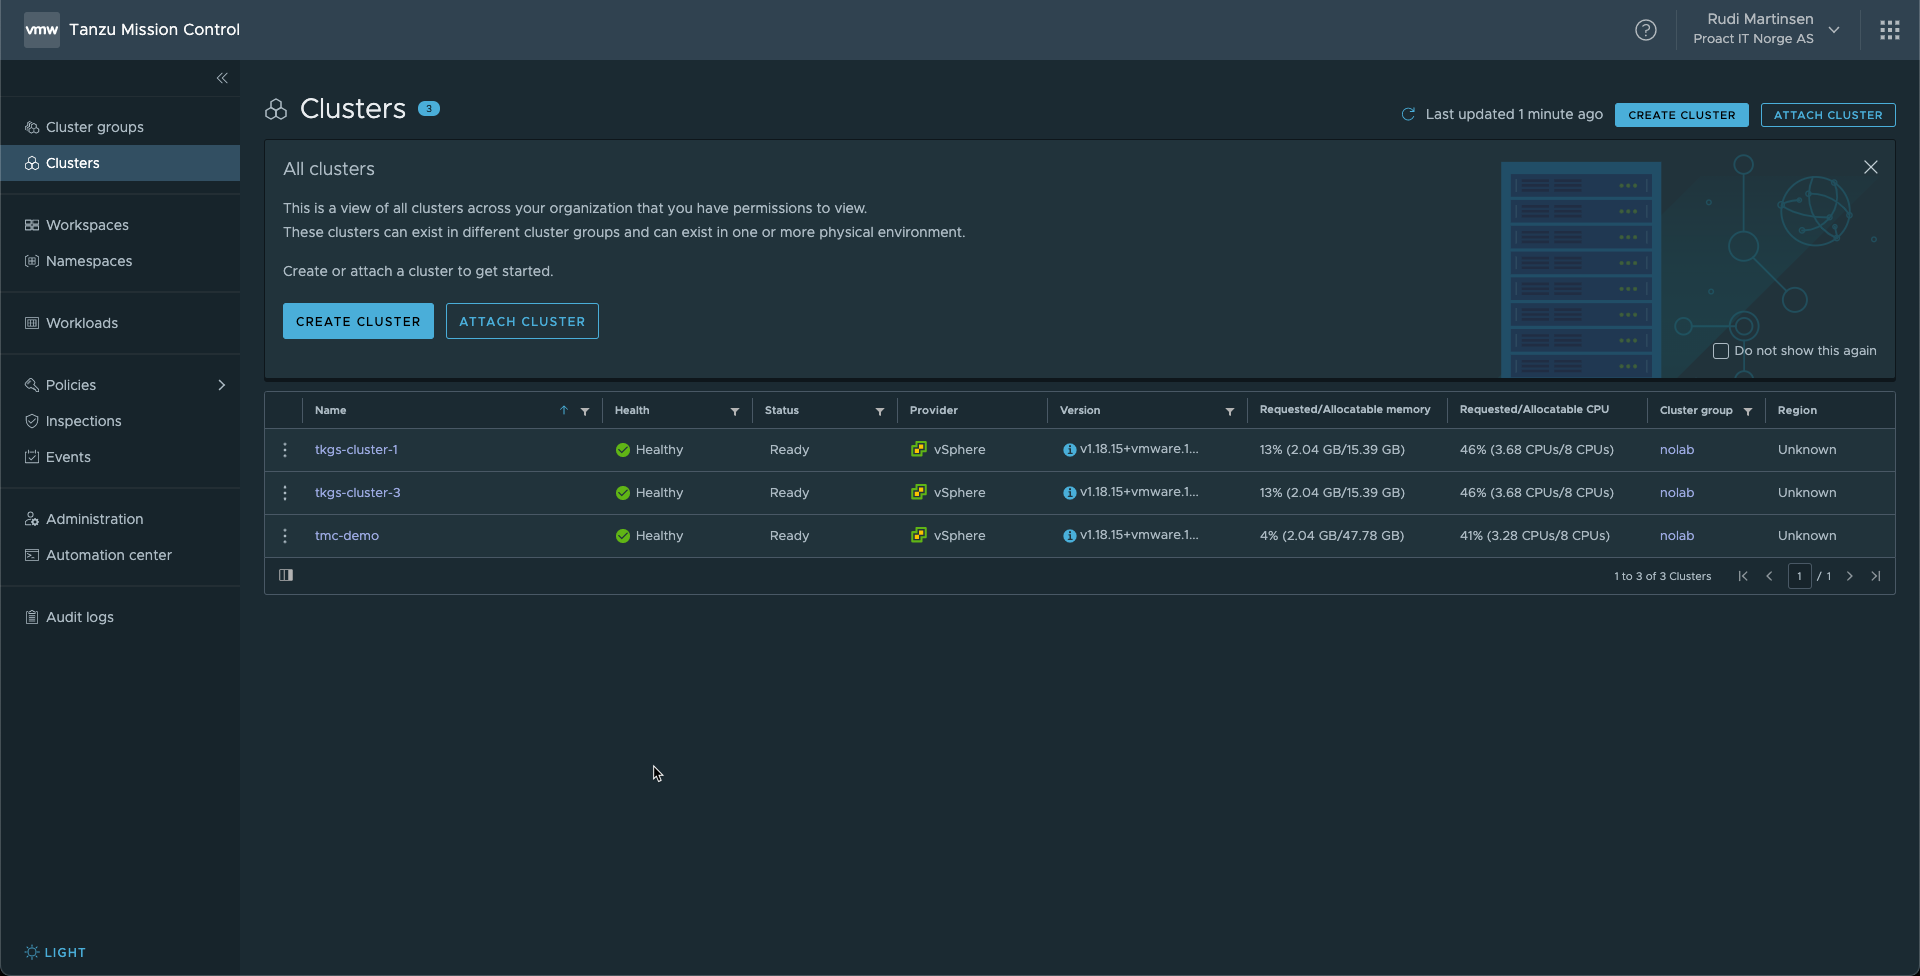The image size is (1920, 976).
Task: Click the column picker icon below table
Action: 286,575
